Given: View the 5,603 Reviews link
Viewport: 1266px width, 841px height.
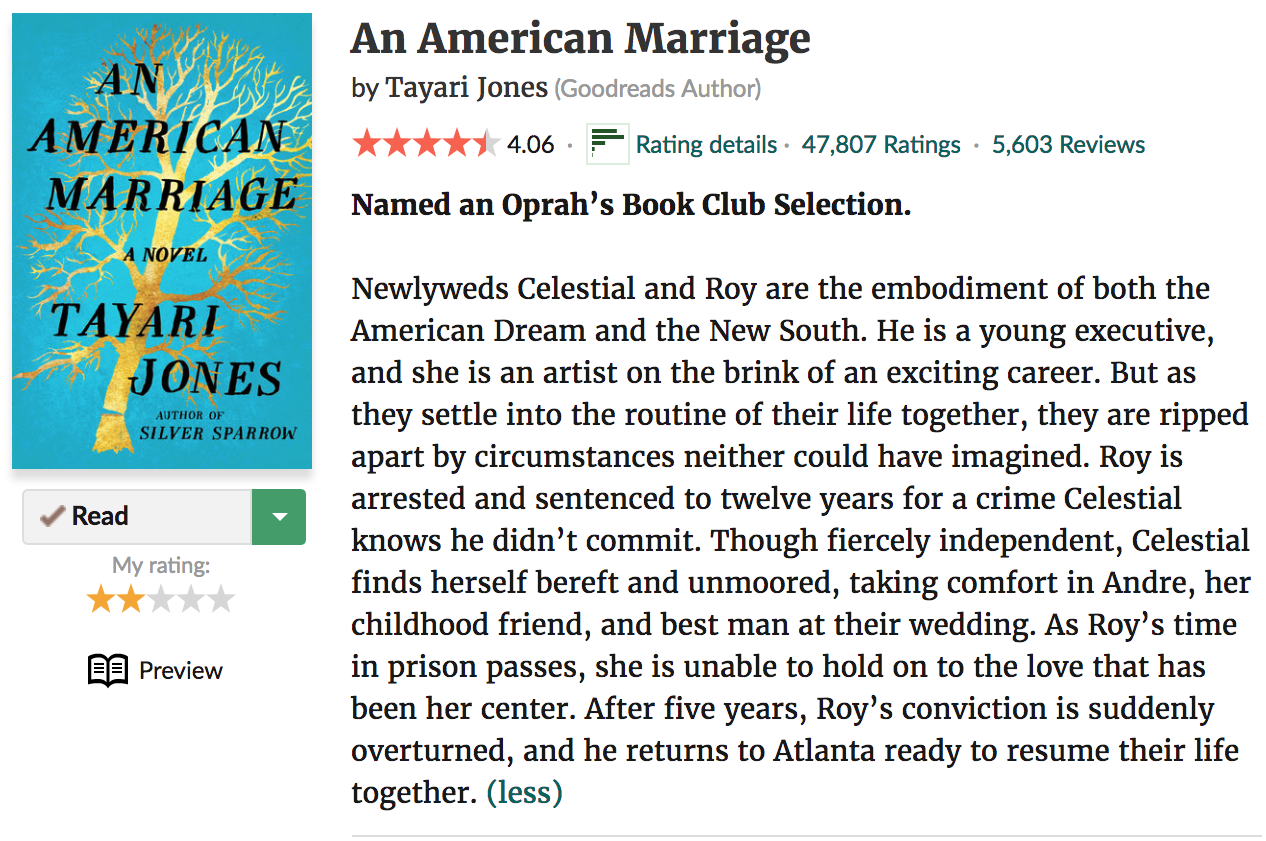Looking at the screenshot, I should pyautogui.click(x=1068, y=145).
